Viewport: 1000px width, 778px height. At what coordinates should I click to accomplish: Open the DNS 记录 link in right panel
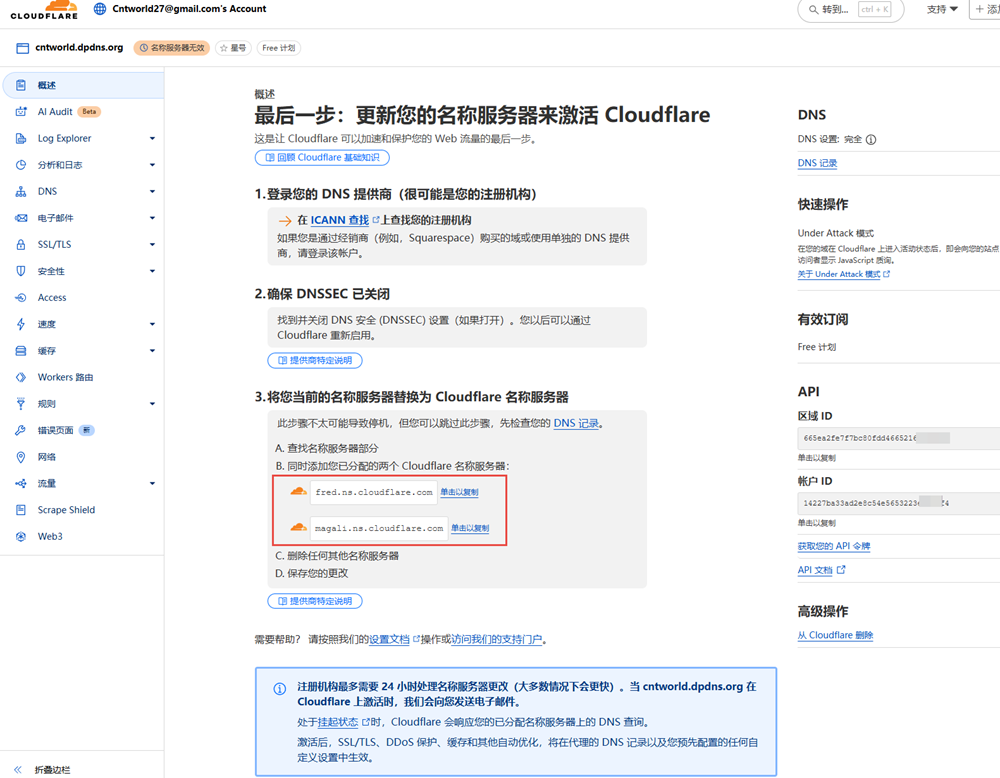(817, 163)
